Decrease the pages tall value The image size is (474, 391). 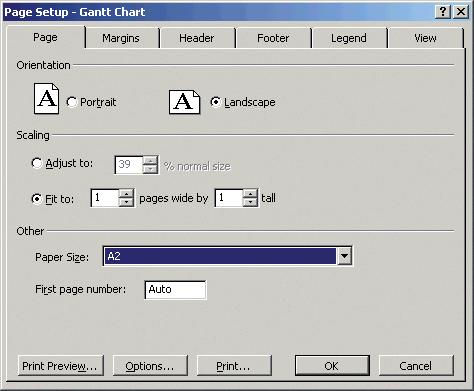[250, 202]
